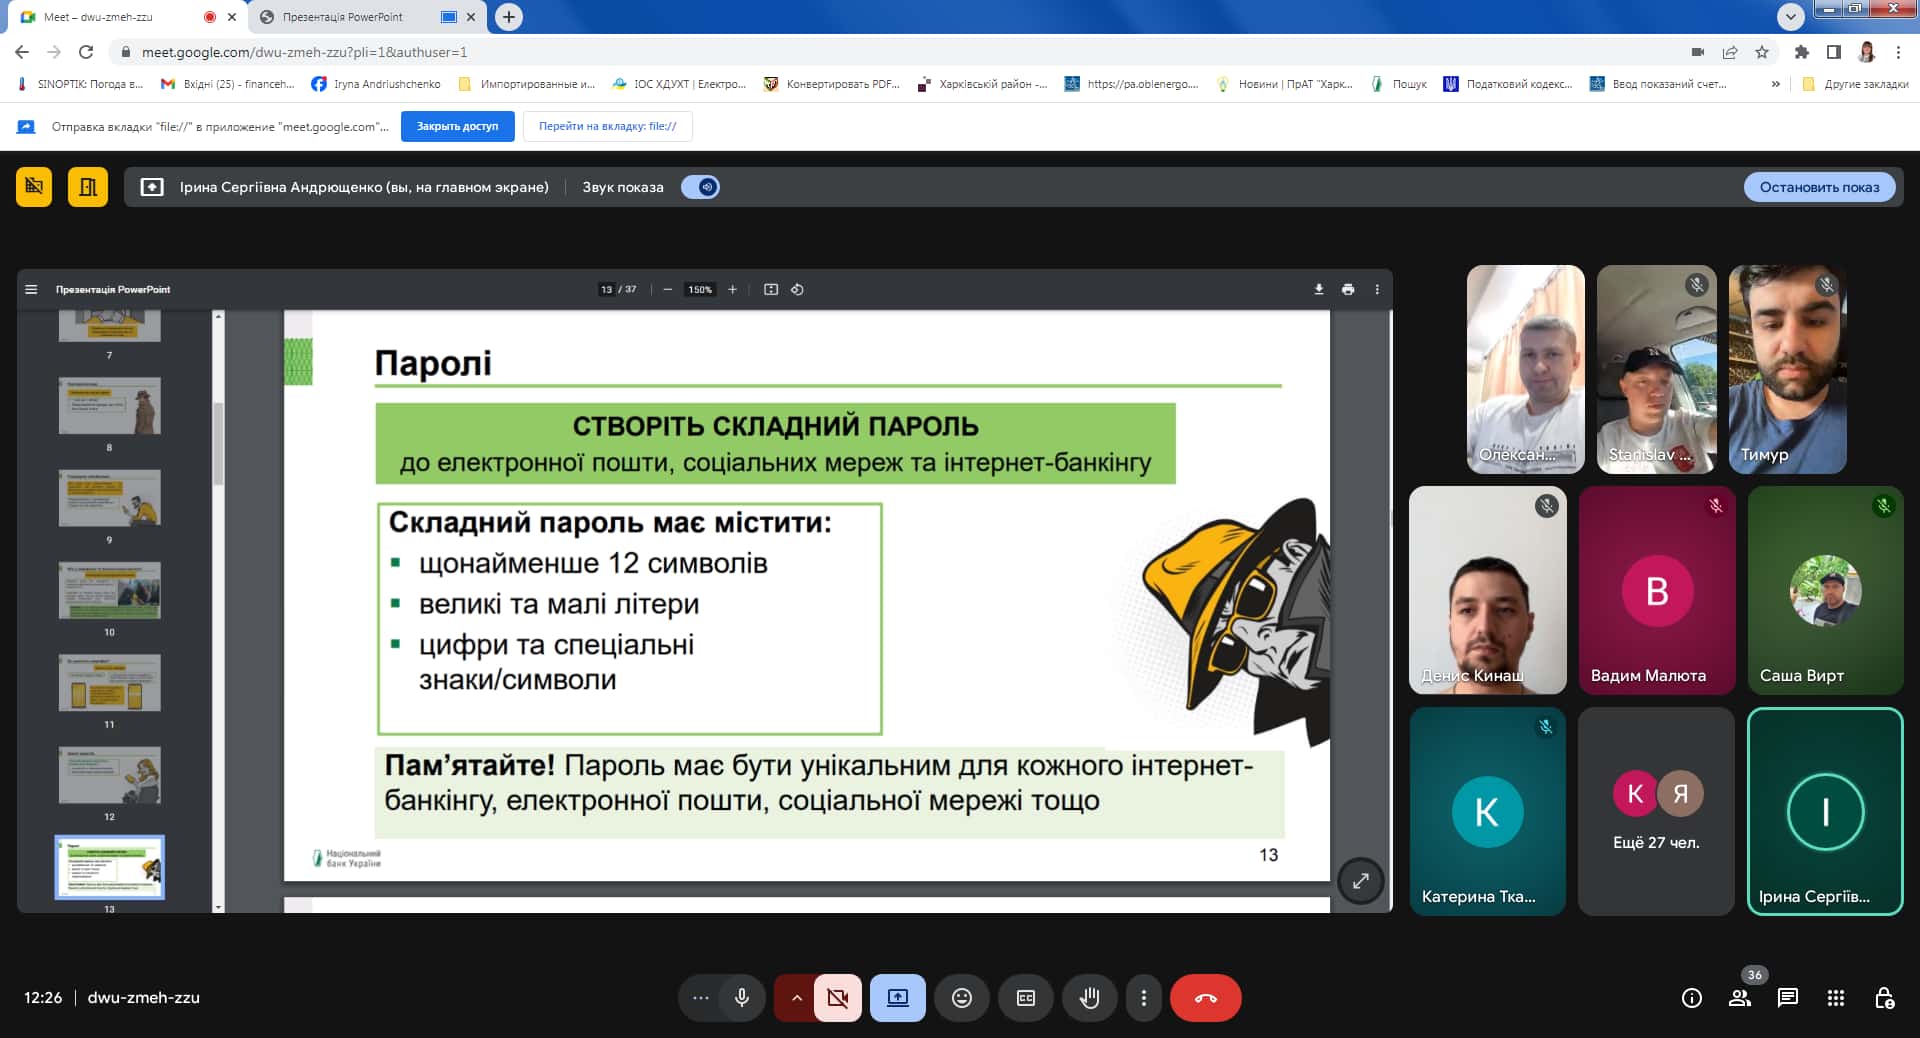Show the participants list icon
1920x1038 pixels.
click(x=1740, y=998)
